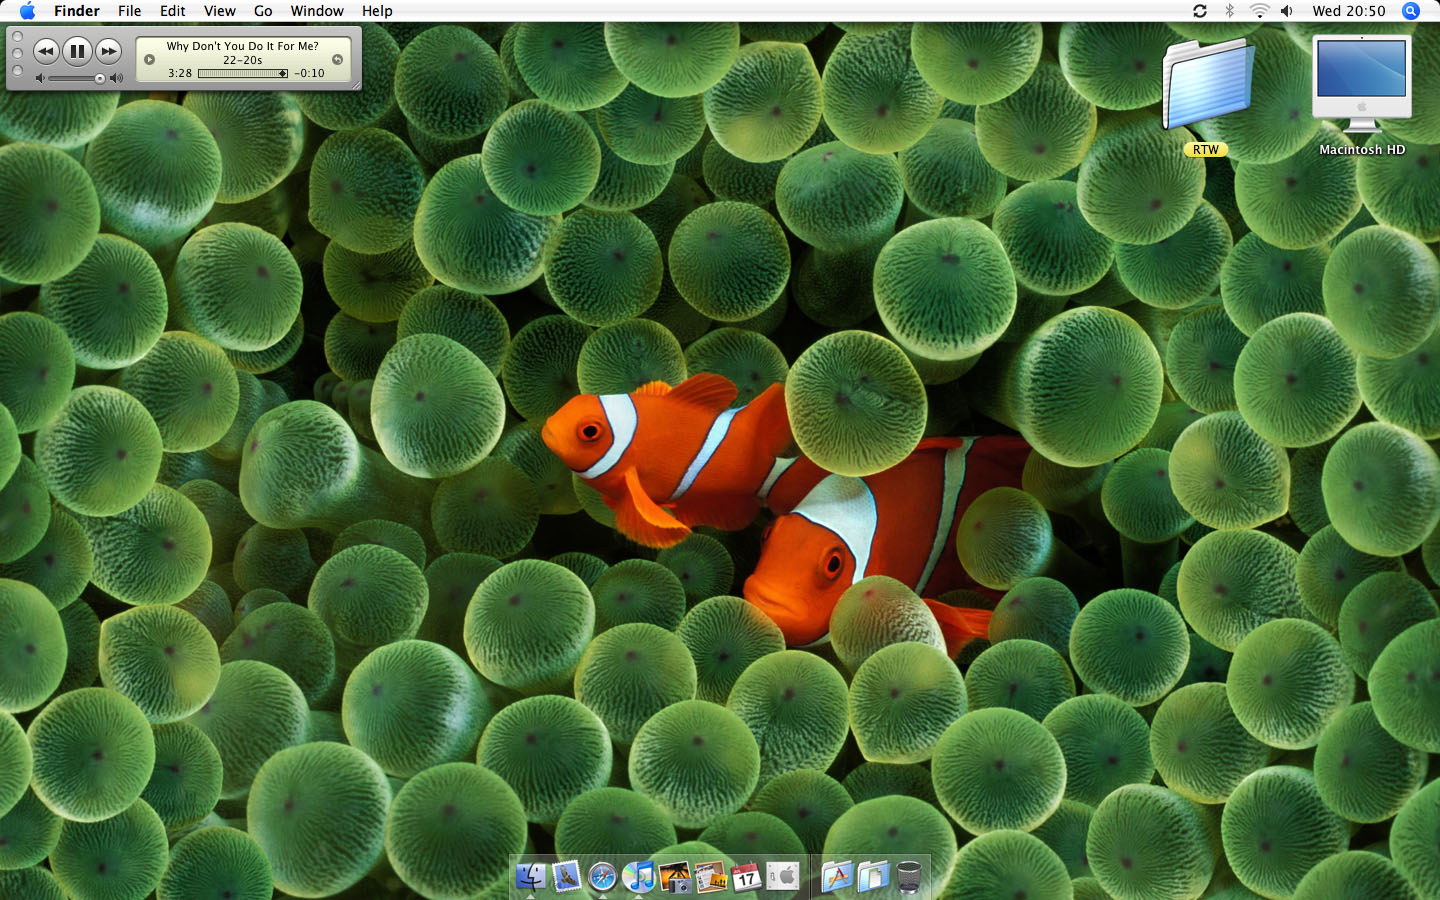The image size is (1440, 900).
Task: Open the File menu
Action: [129, 11]
